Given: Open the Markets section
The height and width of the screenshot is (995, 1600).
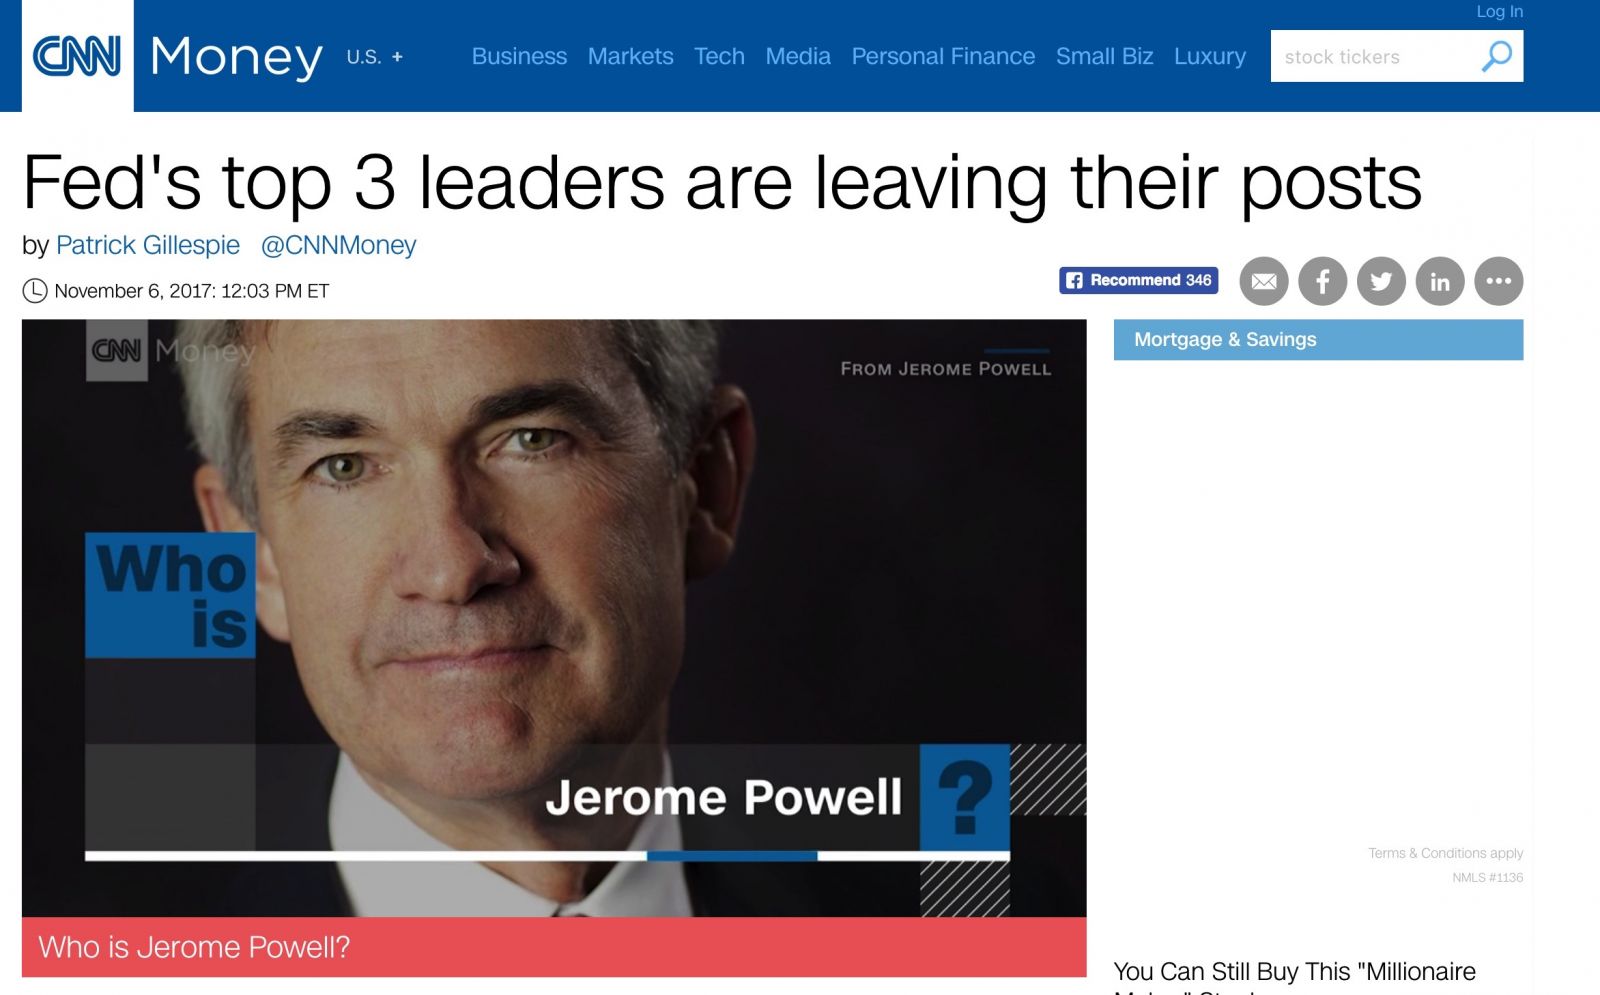Looking at the screenshot, I should (630, 57).
